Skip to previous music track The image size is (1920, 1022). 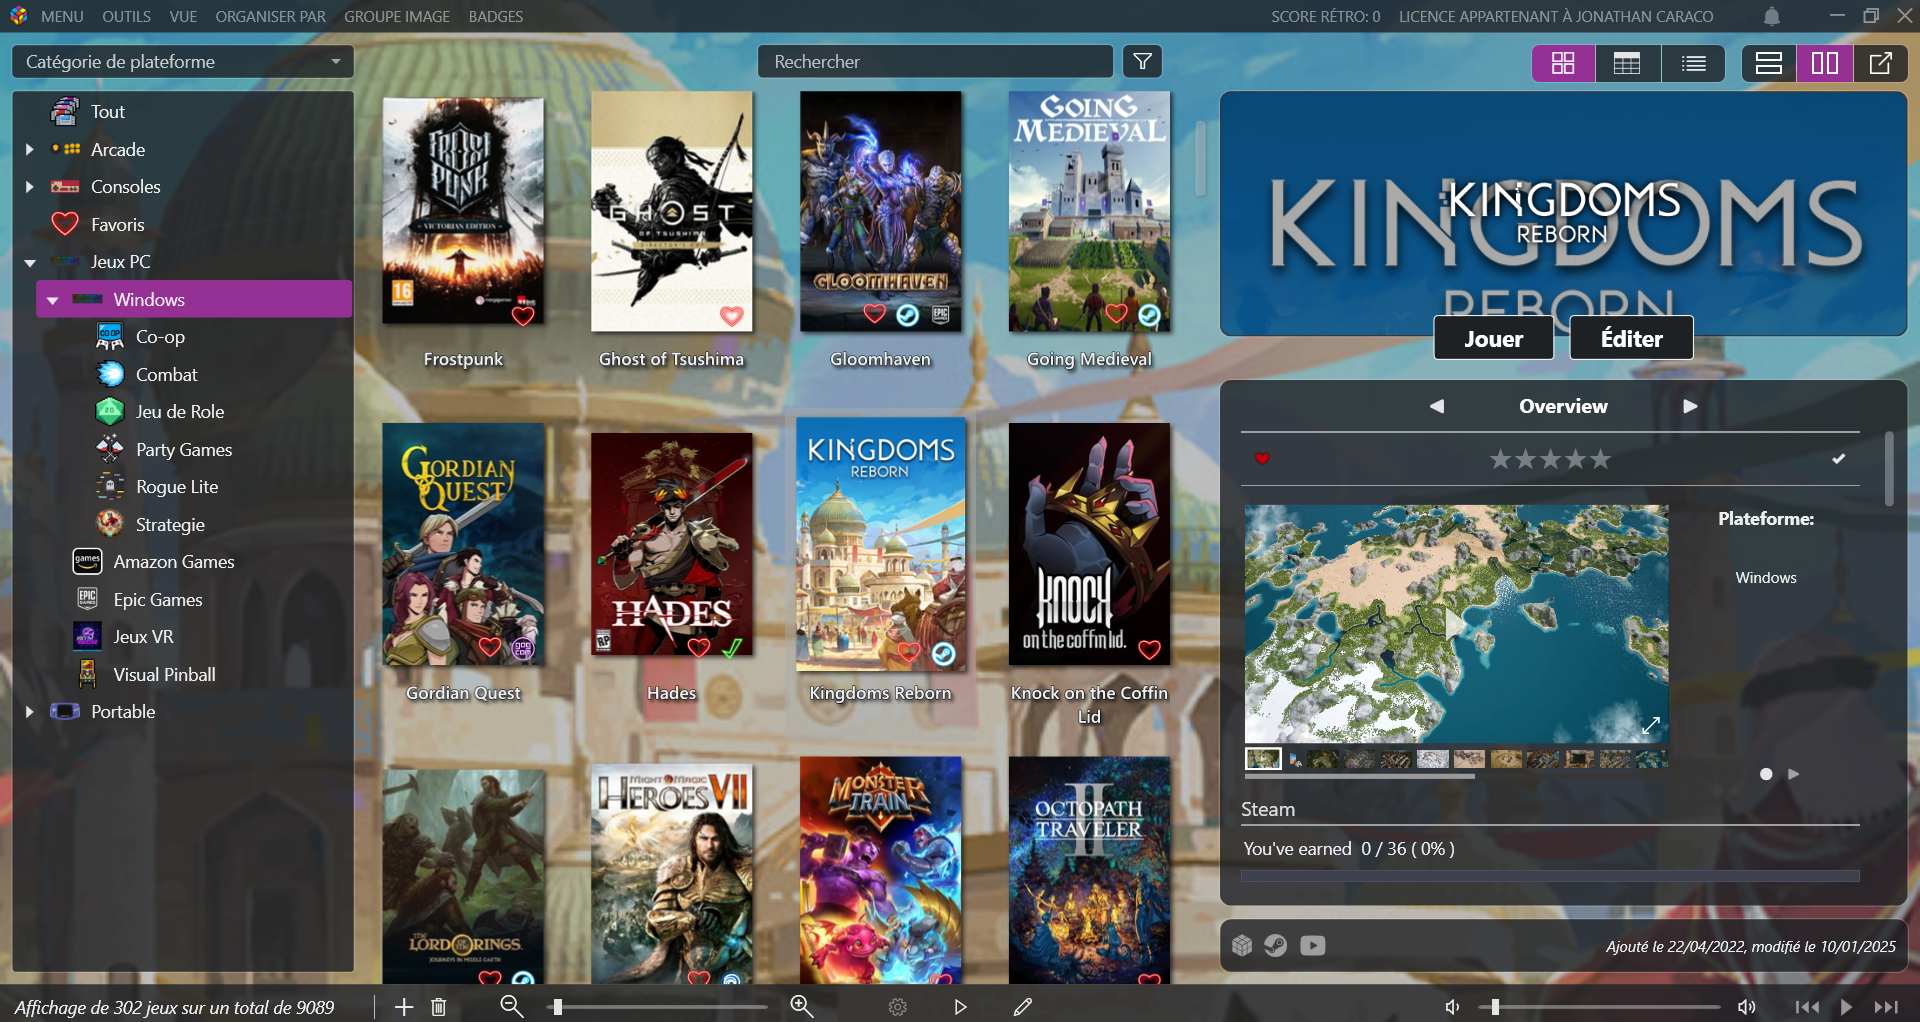tap(1807, 1007)
